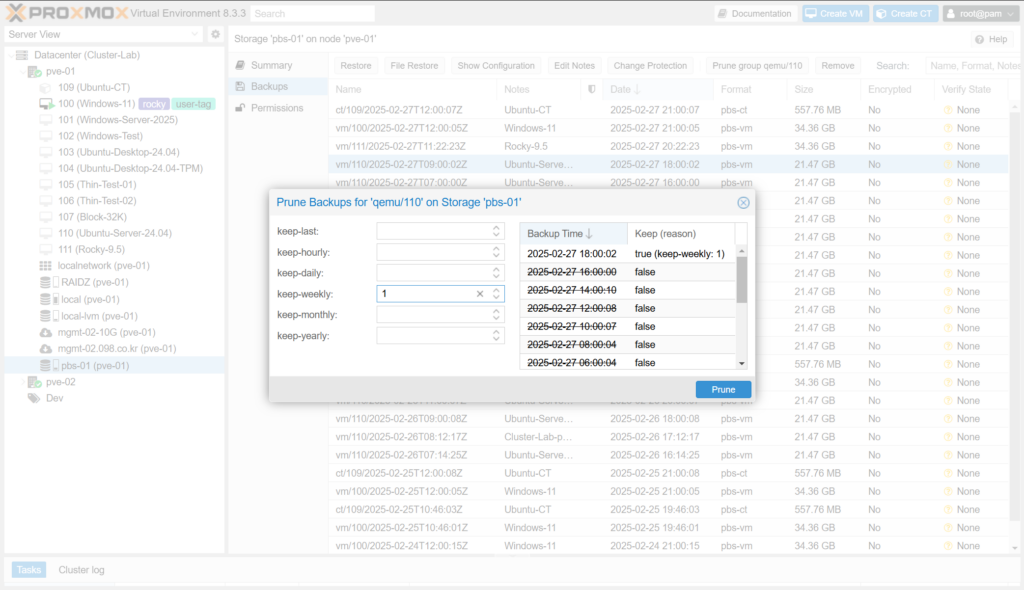Clear the keep-weekly field value

coord(479,294)
